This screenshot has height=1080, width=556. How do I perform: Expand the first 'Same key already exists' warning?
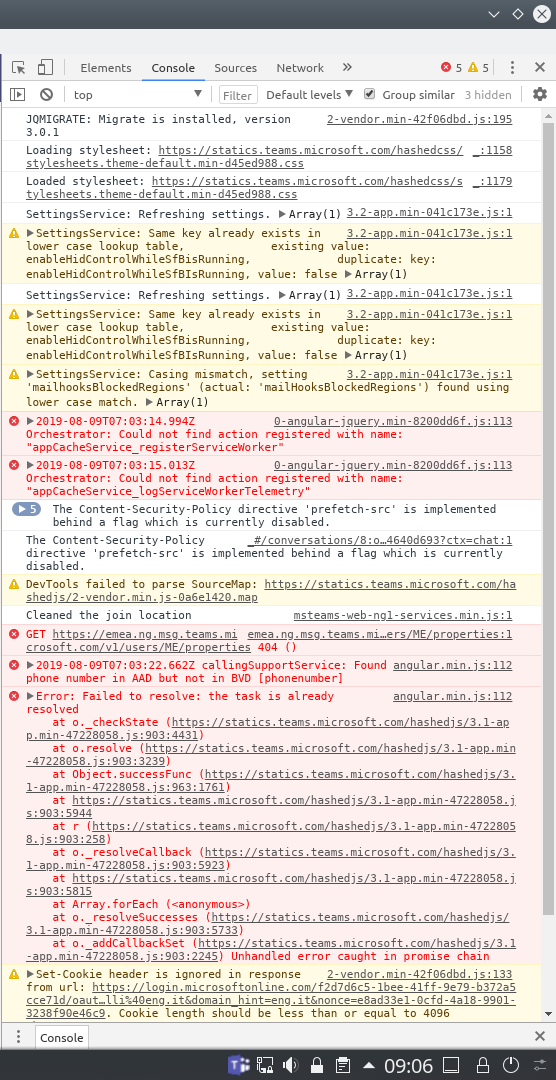tap(30, 233)
